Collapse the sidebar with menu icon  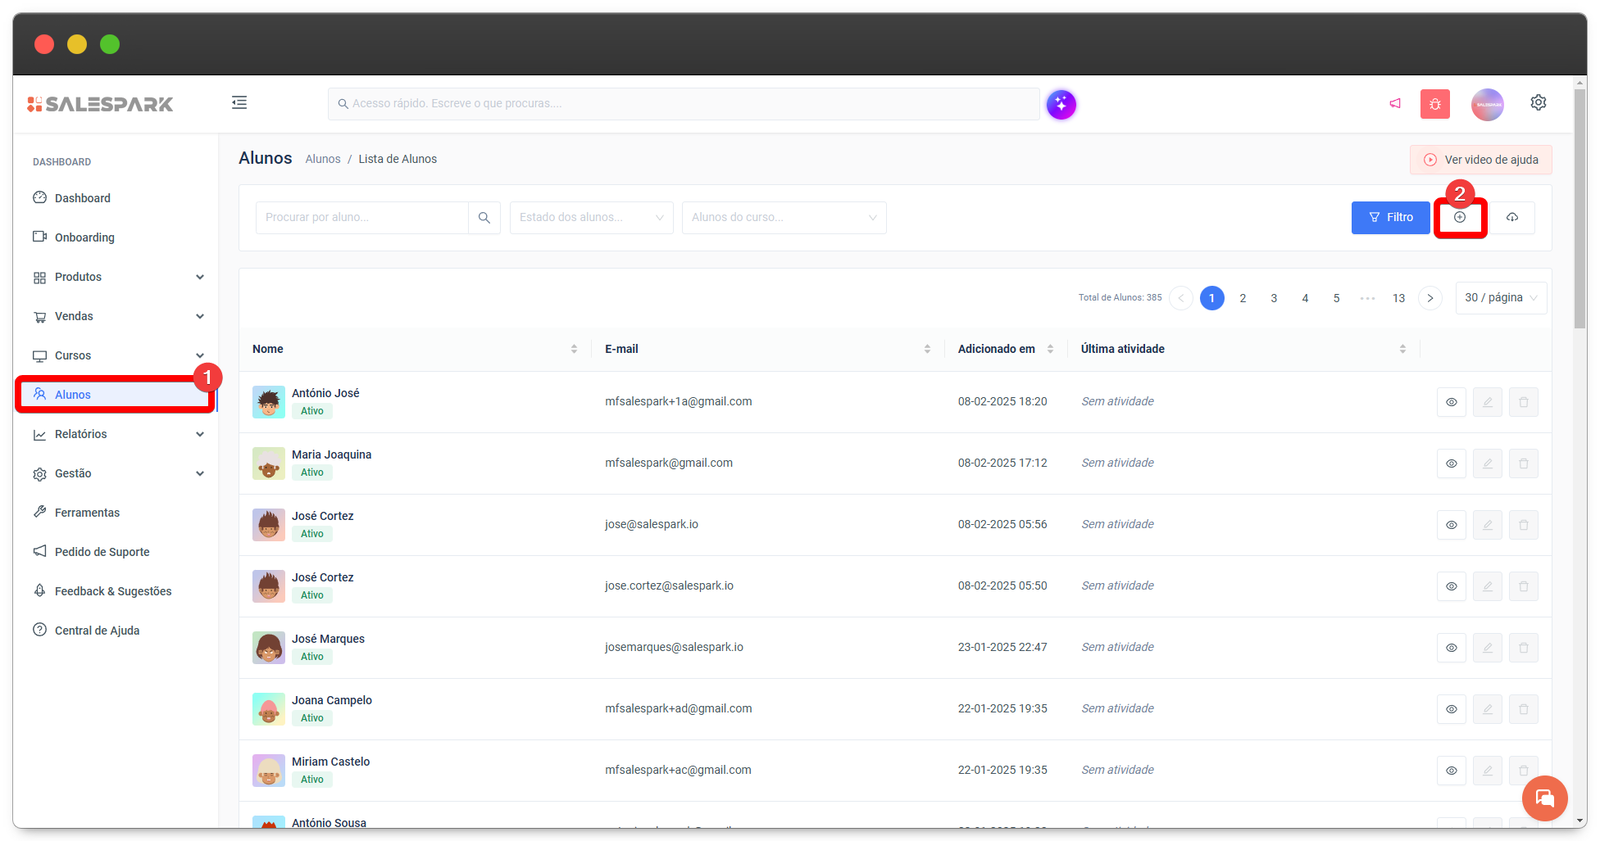[239, 103]
